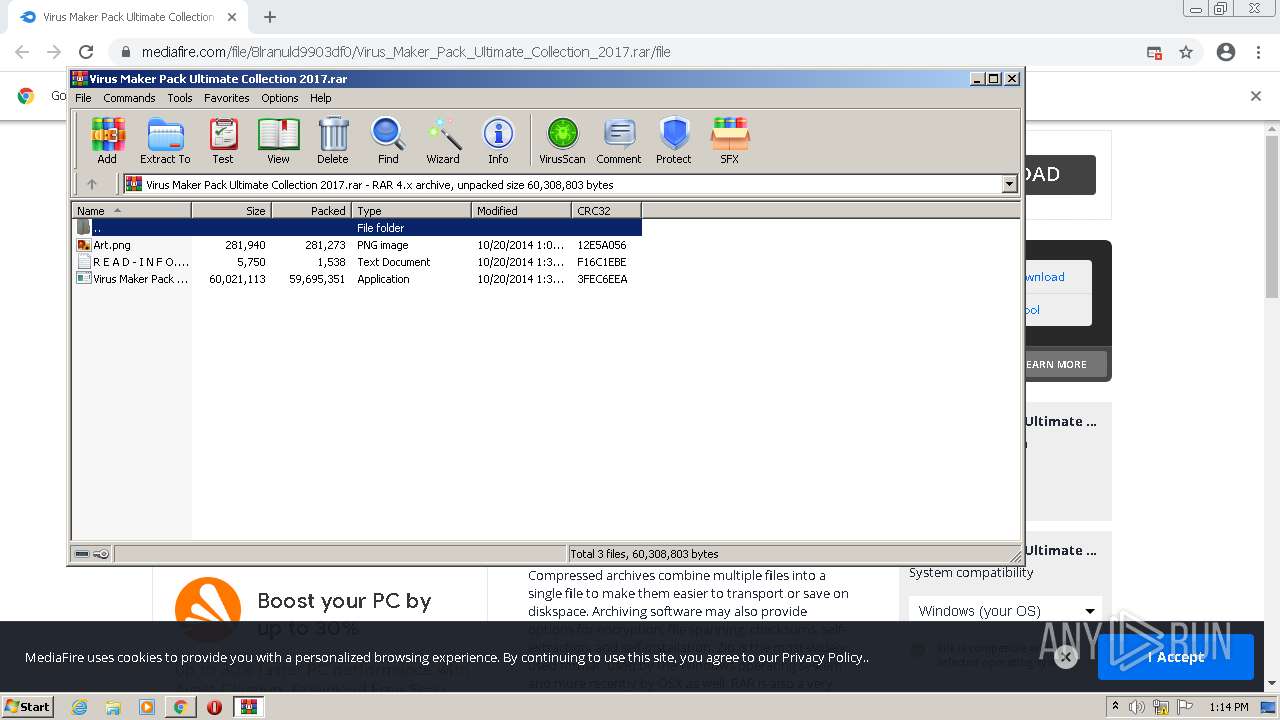
Task: Sort by the Type column header
Action: point(411,210)
